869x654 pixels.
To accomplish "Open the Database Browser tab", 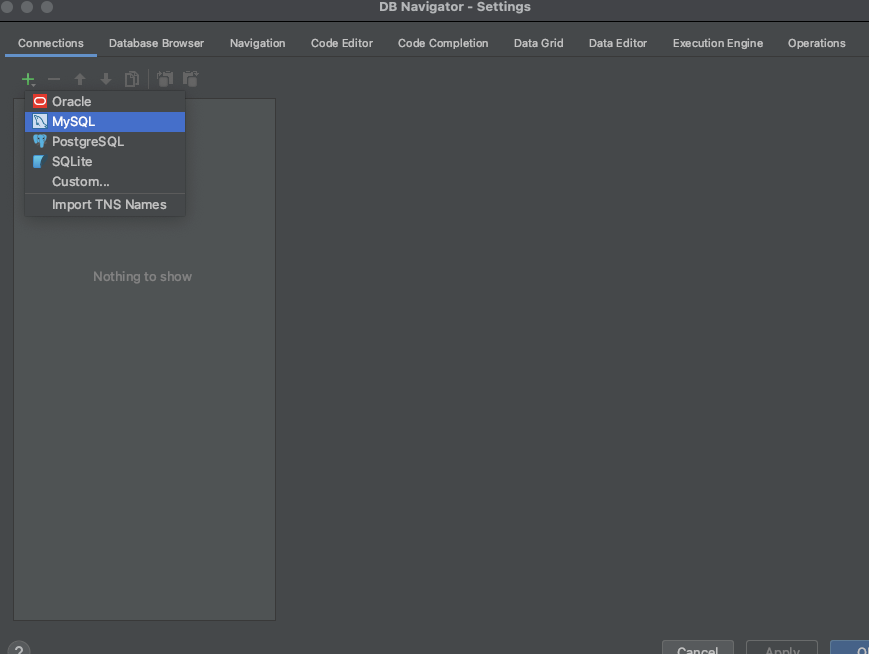I will click(x=156, y=43).
